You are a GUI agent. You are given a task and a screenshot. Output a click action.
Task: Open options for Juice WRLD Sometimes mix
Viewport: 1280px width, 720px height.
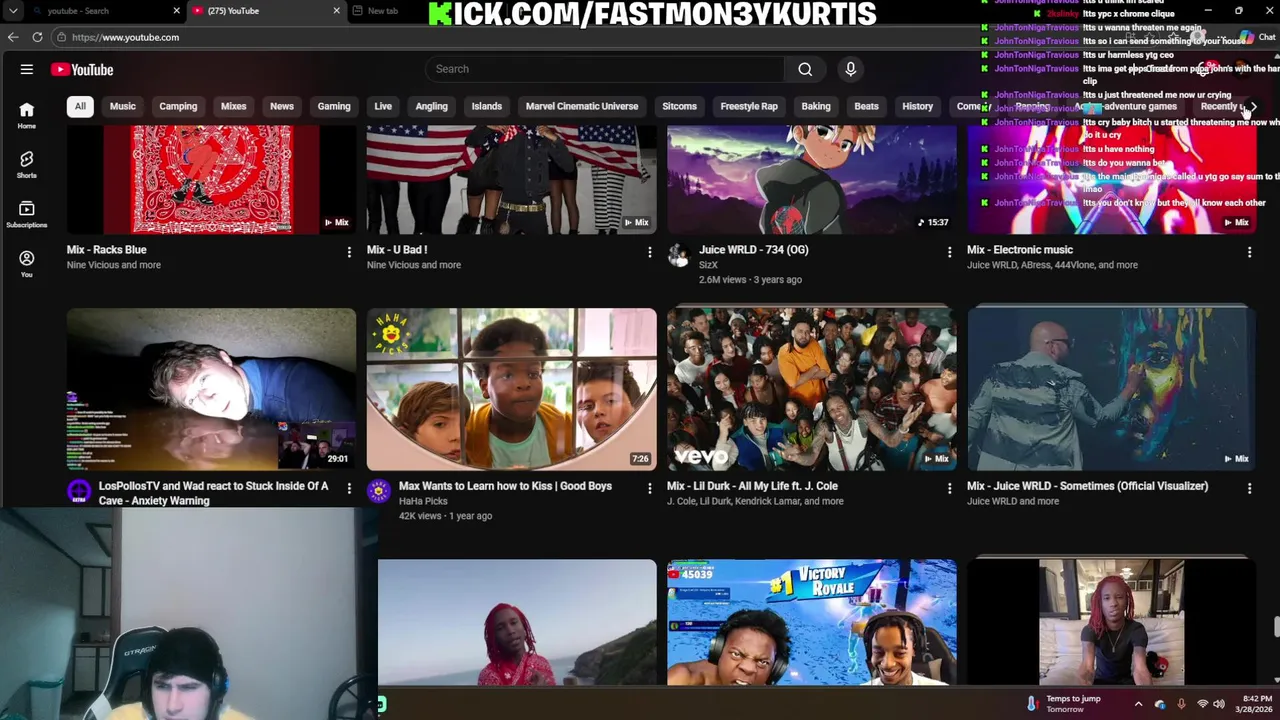[x=1249, y=488]
